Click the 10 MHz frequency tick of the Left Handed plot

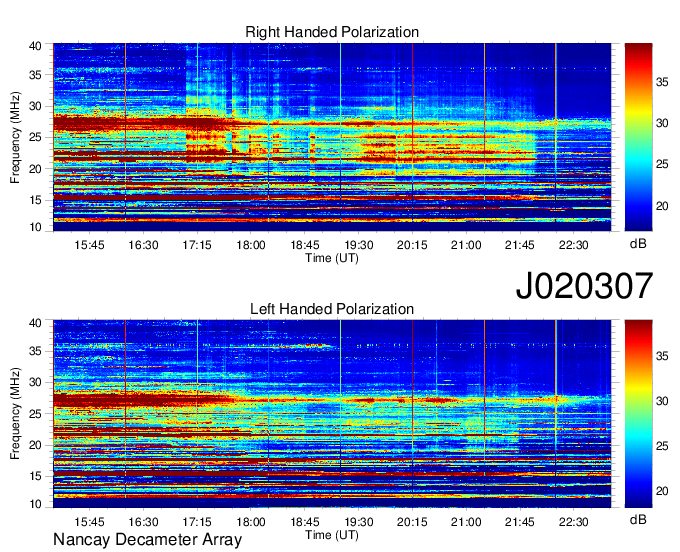pyautogui.click(x=35, y=504)
